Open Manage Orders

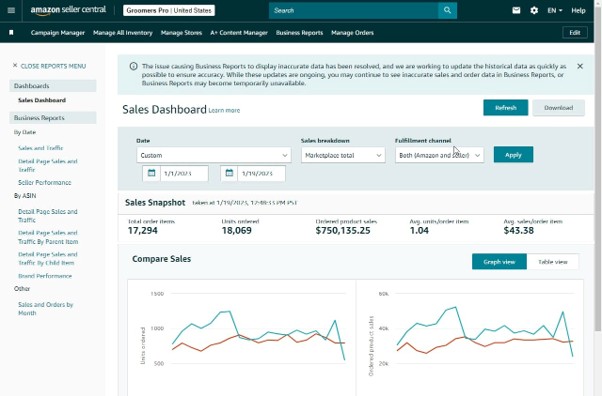pyautogui.click(x=352, y=33)
